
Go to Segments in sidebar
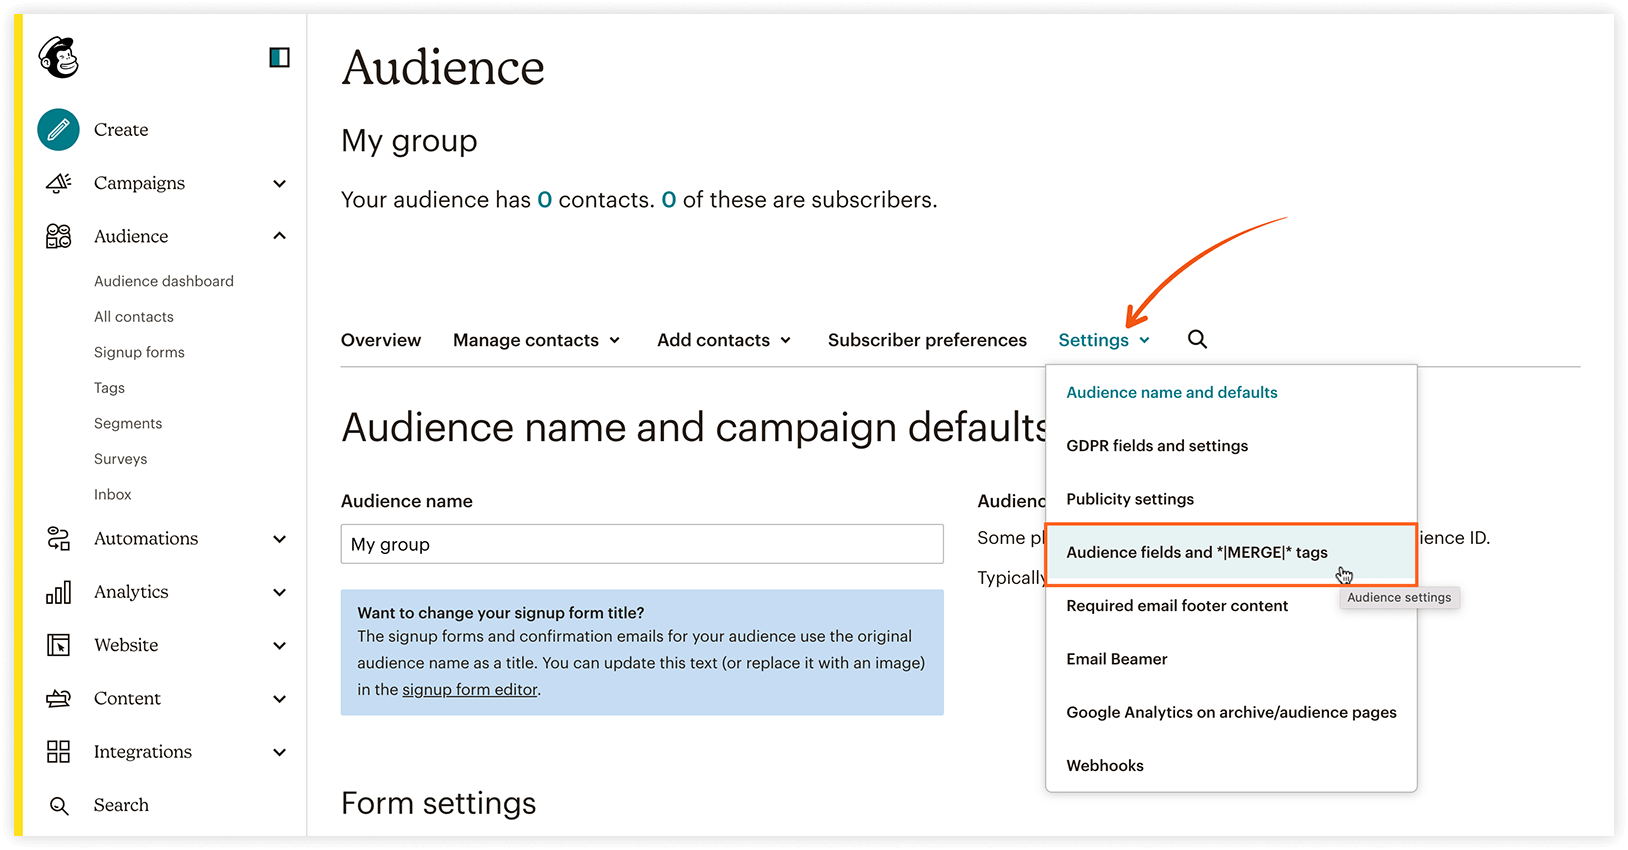[128, 424]
